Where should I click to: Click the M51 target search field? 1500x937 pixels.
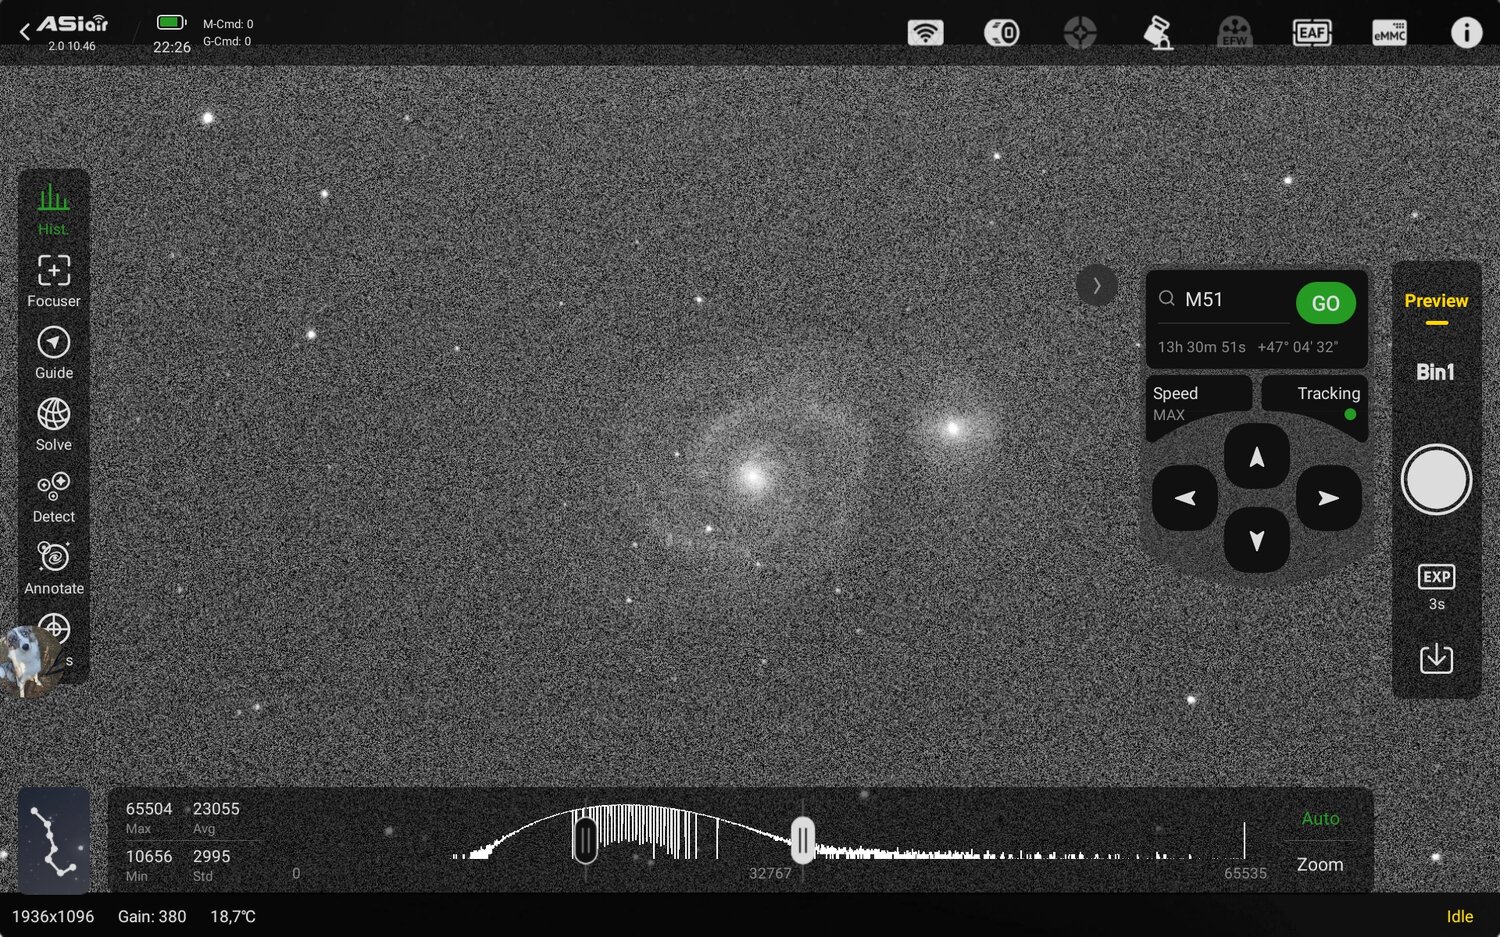tap(1223, 300)
